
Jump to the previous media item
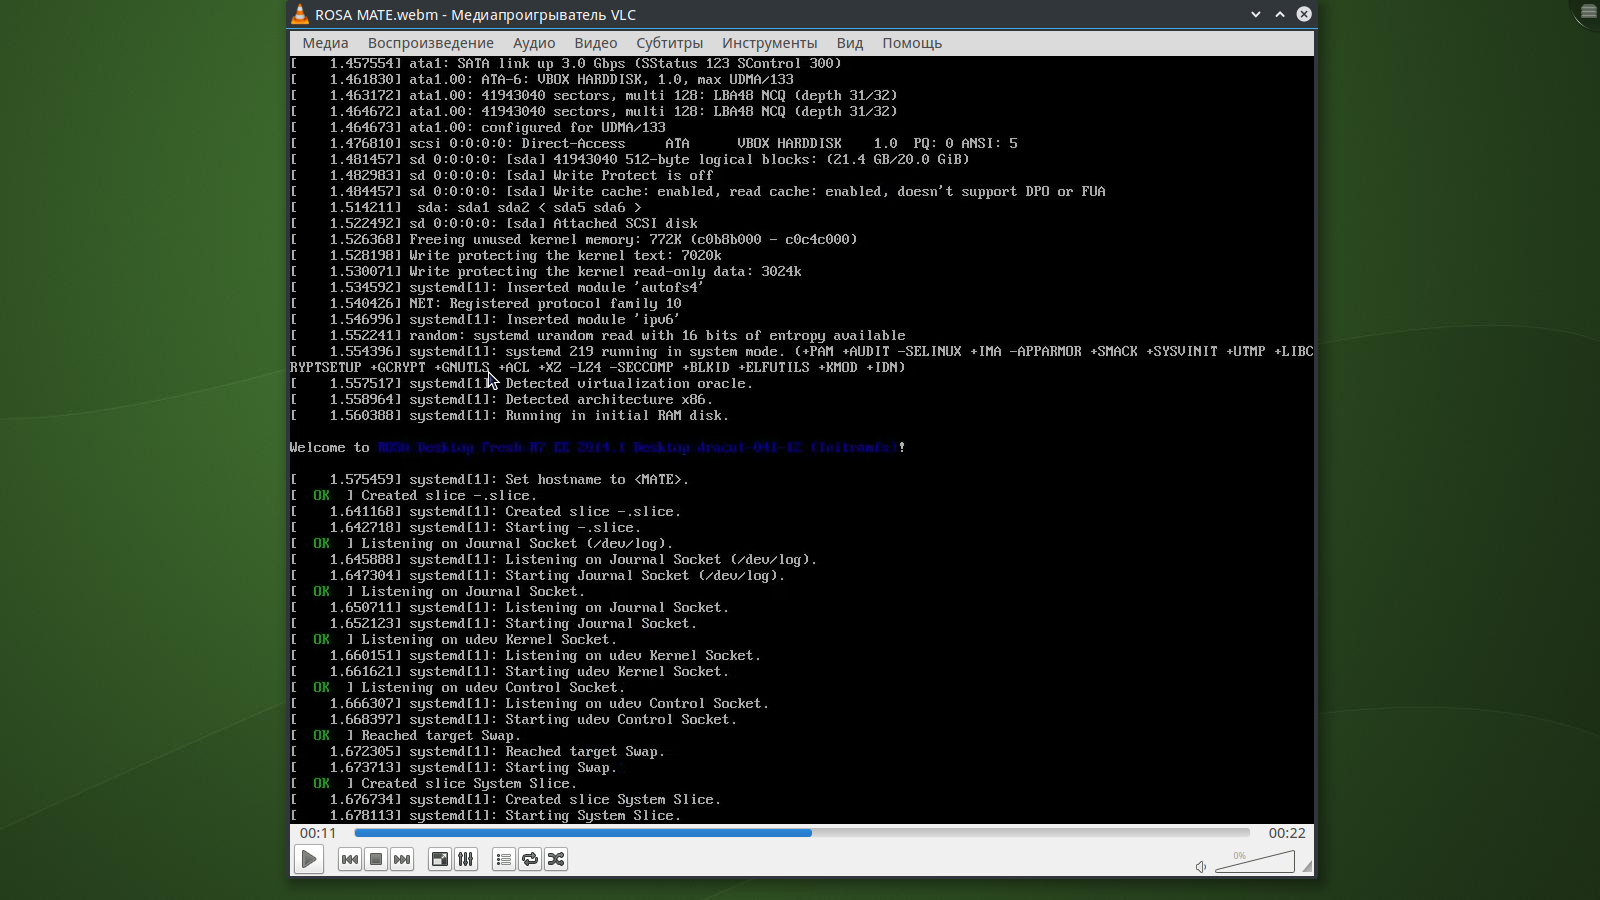[349, 859]
